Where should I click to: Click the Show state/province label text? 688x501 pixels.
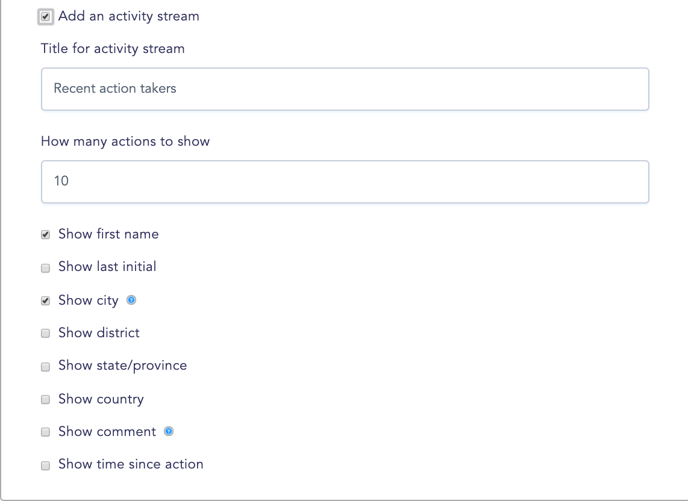(122, 365)
